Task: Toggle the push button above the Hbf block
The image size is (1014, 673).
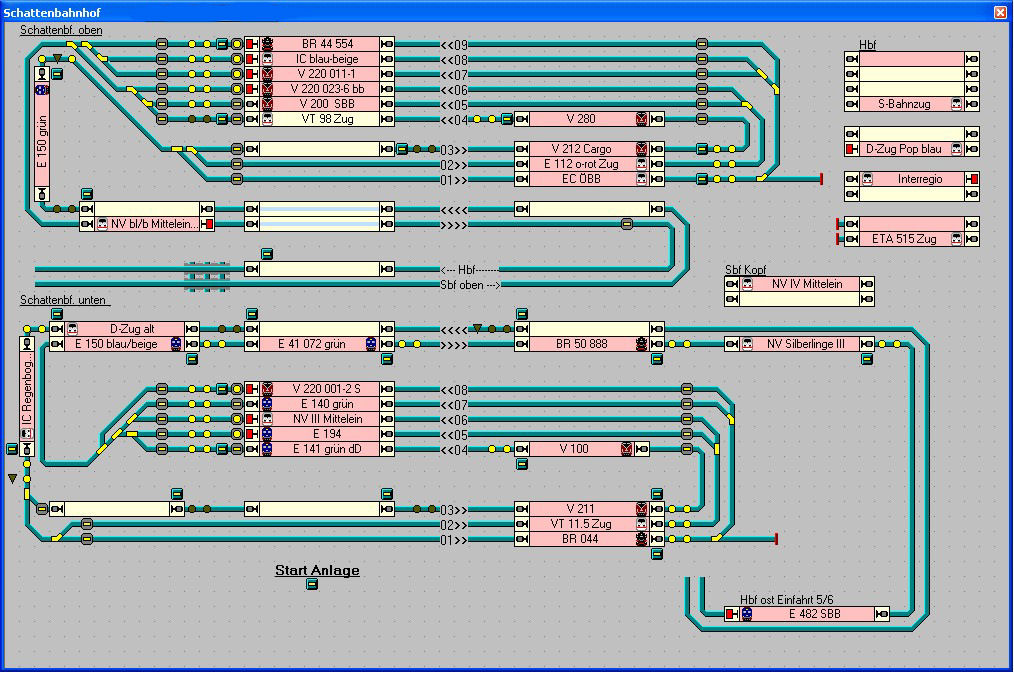Action: [x=267, y=254]
